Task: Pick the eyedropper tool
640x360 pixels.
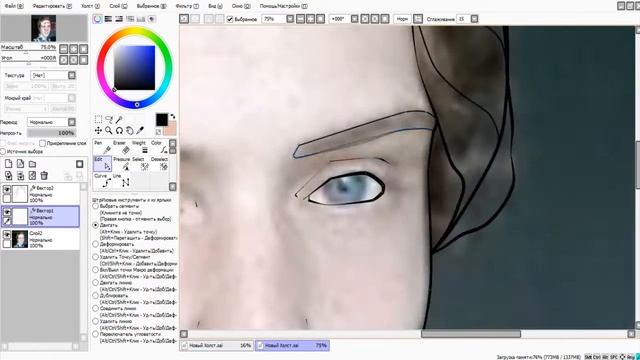Action: point(140,130)
